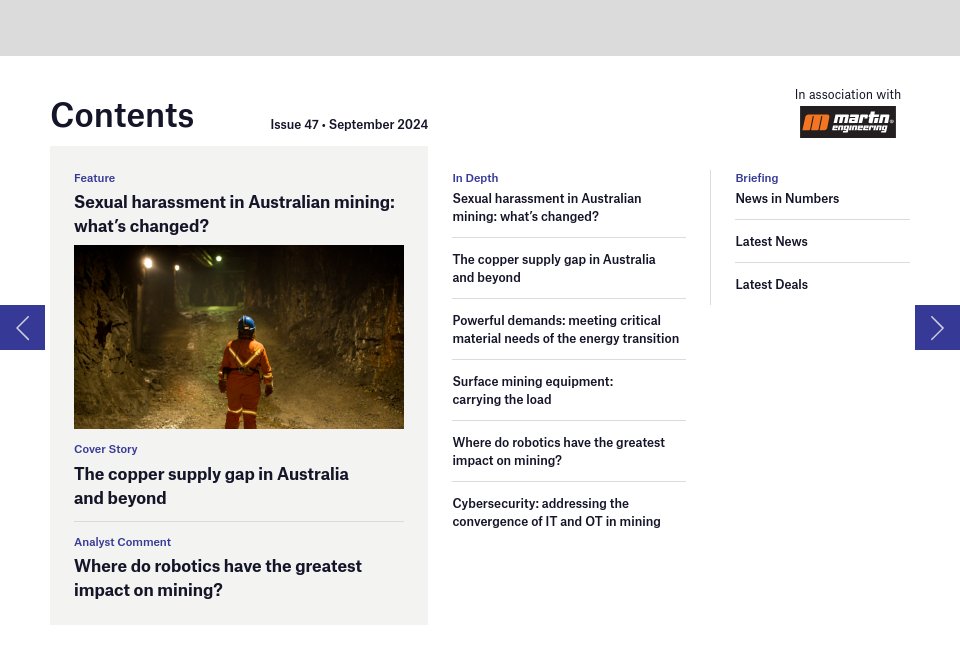This screenshot has width=960, height=655.
Task: Select the 'In Depth' section heading
Action: (475, 178)
